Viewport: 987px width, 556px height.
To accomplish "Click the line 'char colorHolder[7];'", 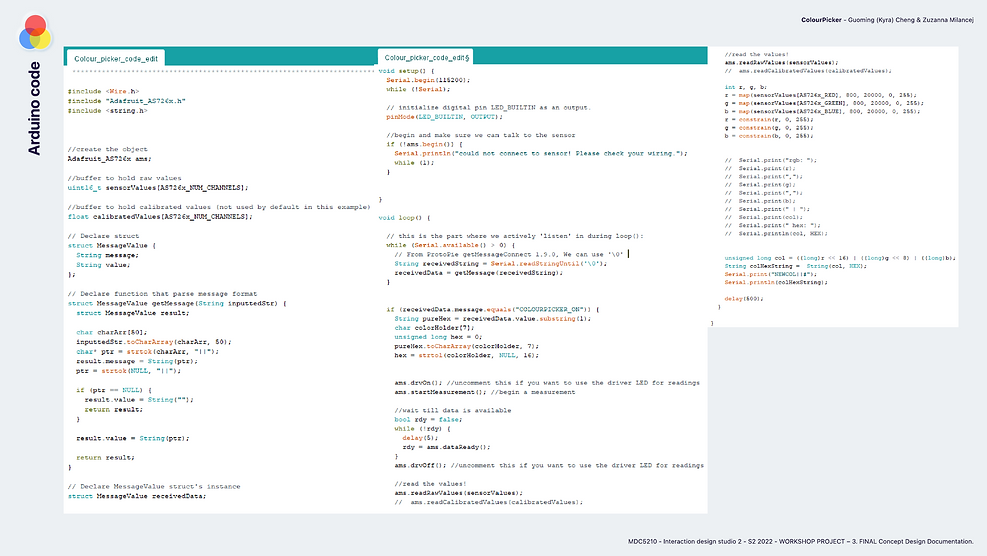I will coord(432,327).
